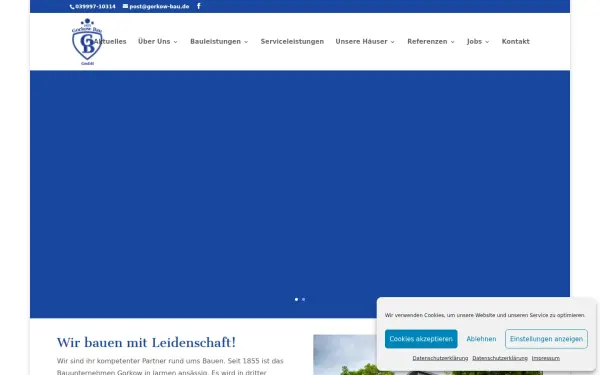Decline cookies via Ablehnen
600x375 pixels.
pos(481,339)
